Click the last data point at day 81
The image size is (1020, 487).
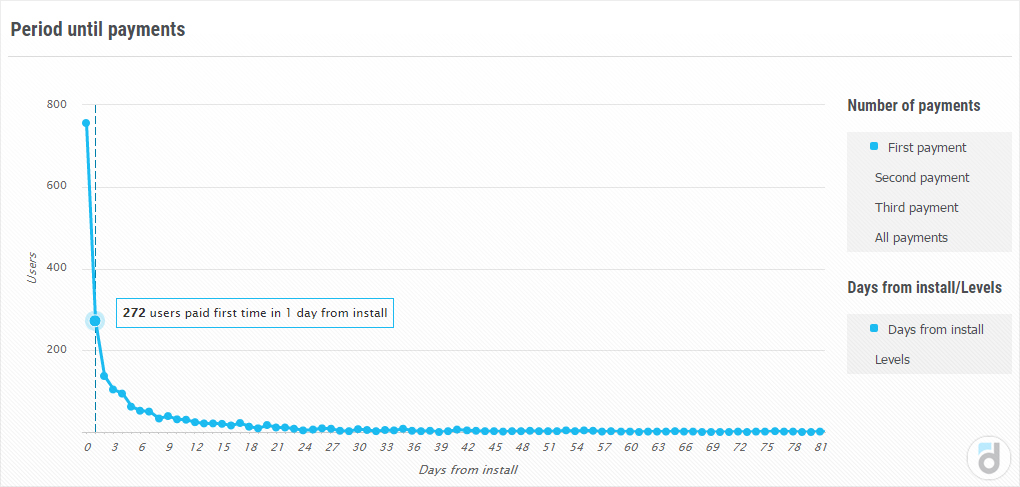(820, 431)
